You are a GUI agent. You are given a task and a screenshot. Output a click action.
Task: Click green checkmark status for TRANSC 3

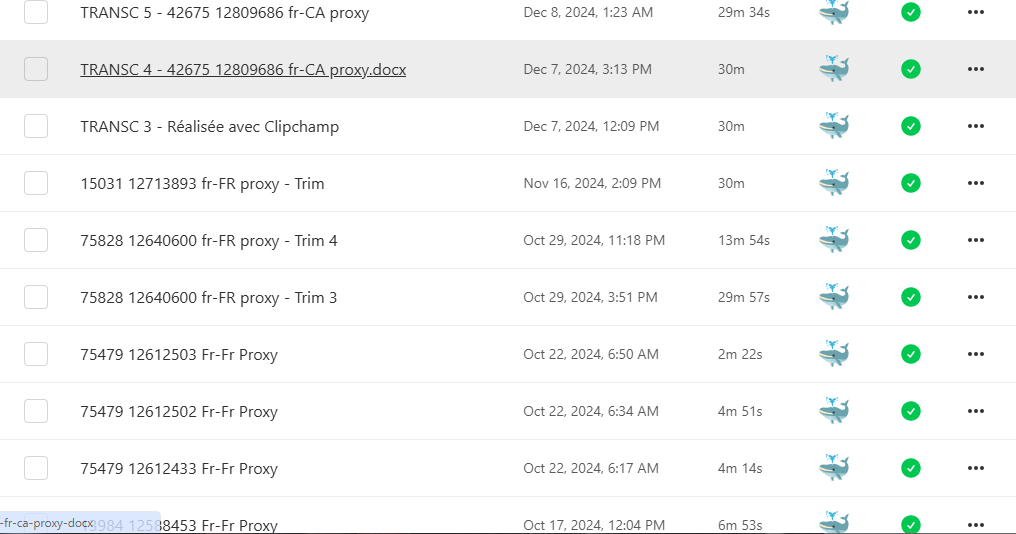point(910,126)
